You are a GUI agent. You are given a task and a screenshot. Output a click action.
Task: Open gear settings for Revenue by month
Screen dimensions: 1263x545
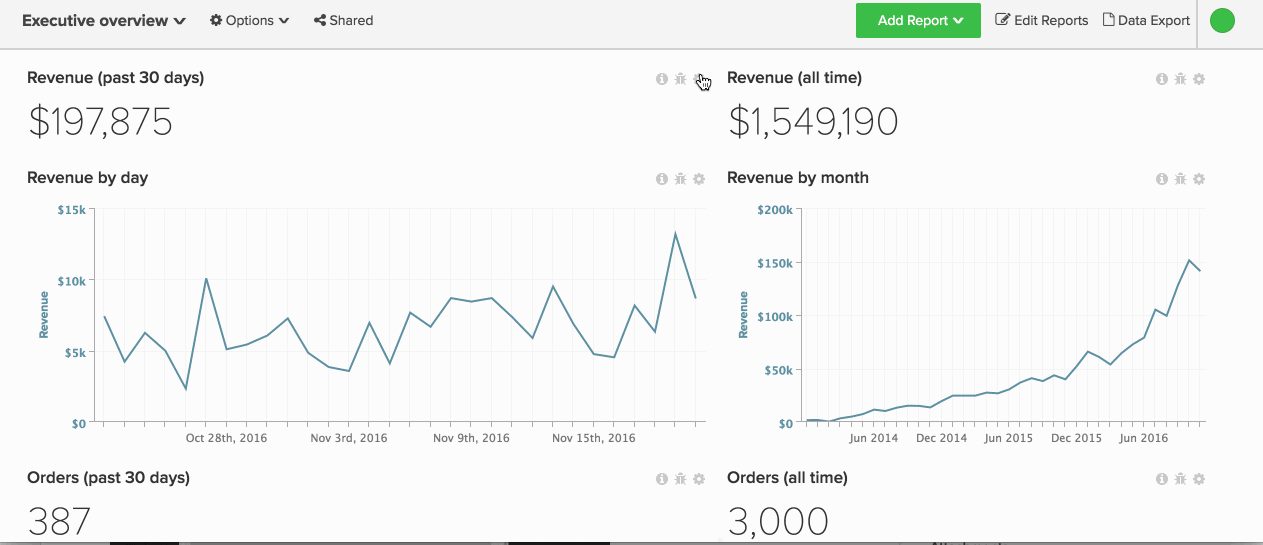pos(1199,179)
